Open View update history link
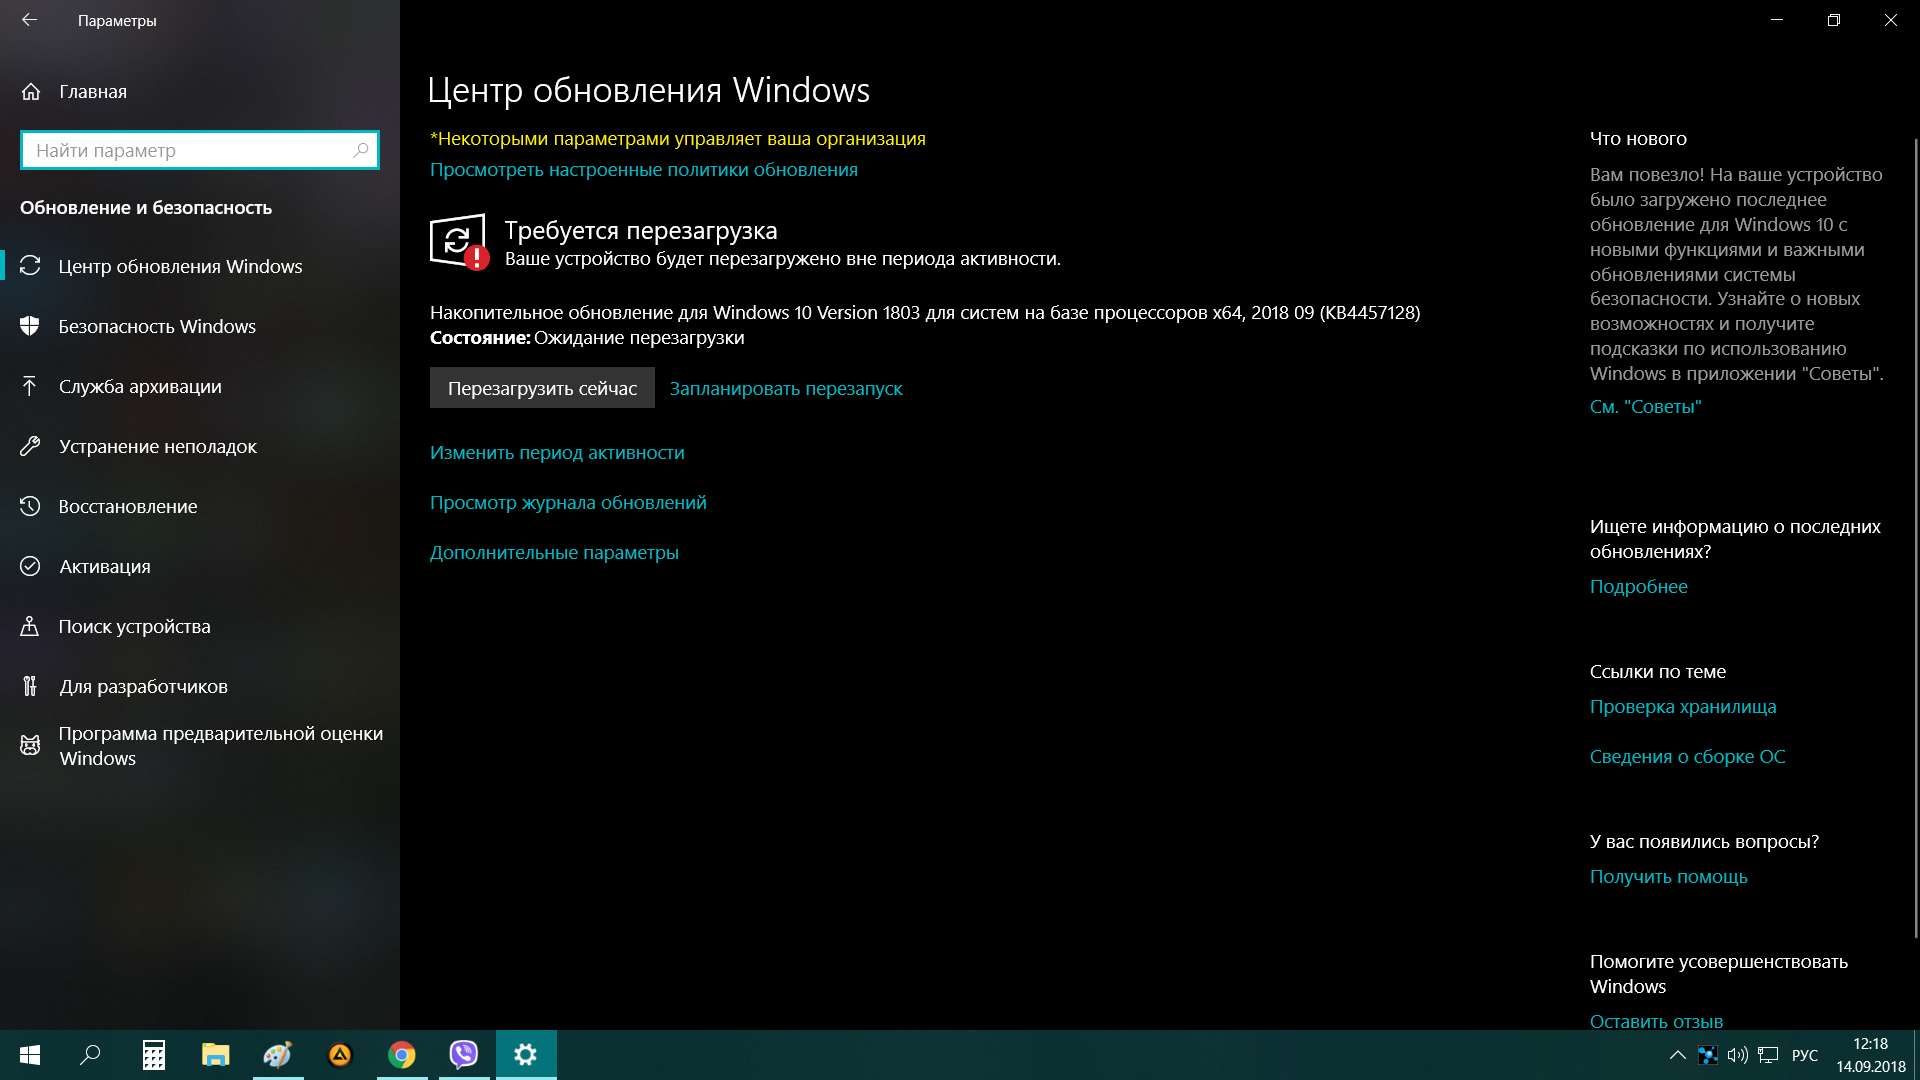Screen dimensions: 1920x1080 [x=568, y=502]
